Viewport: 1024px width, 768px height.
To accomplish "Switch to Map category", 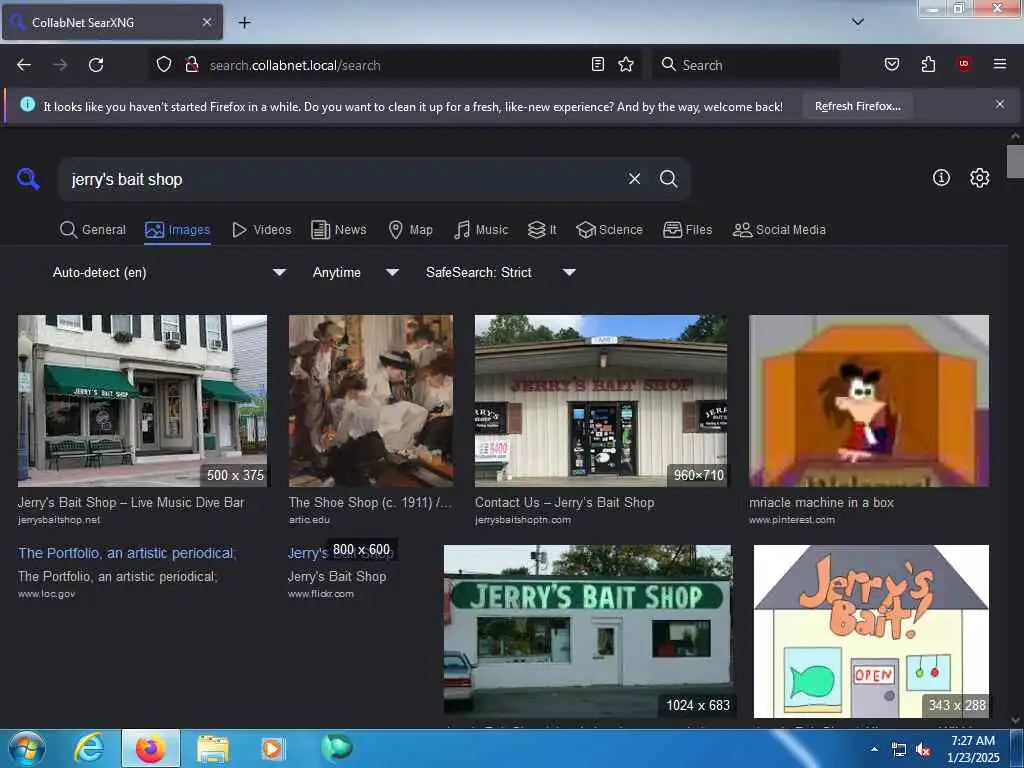I will (x=411, y=230).
